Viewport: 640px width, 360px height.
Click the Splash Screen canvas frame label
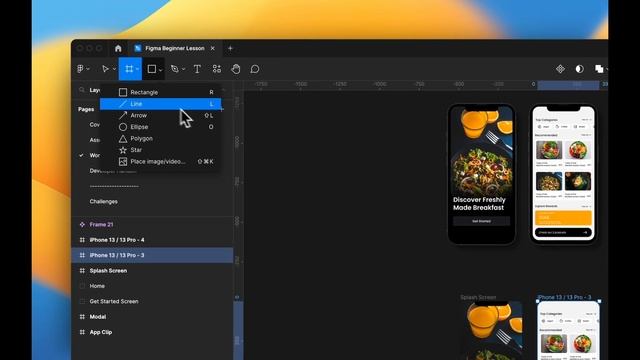coord(478,298)
